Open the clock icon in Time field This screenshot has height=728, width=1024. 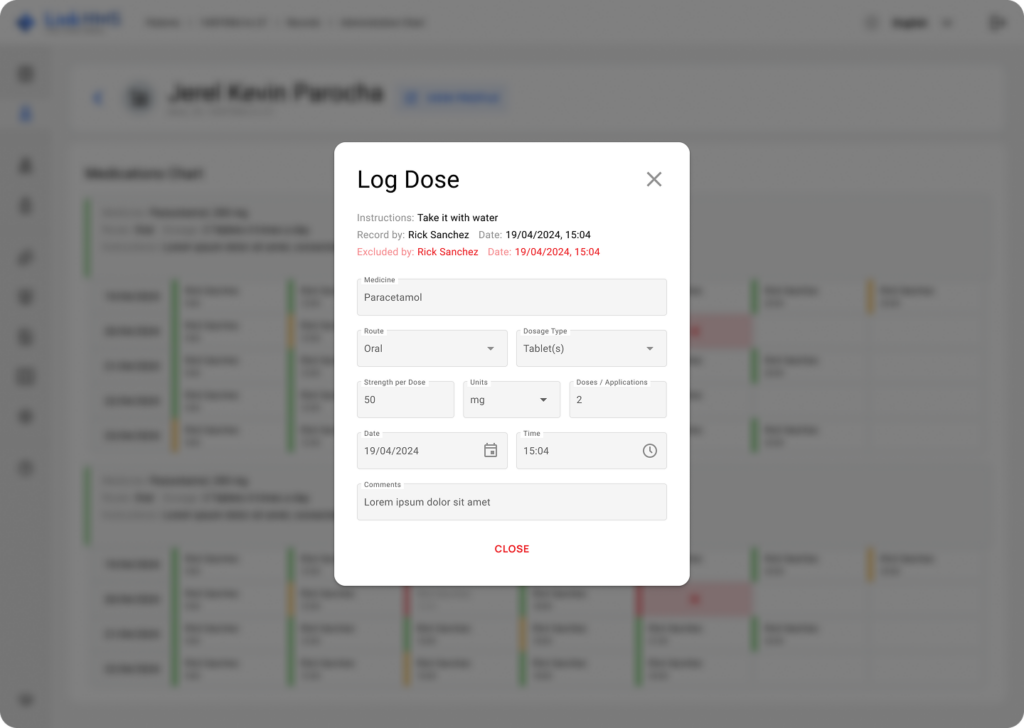tap(650, 451)
